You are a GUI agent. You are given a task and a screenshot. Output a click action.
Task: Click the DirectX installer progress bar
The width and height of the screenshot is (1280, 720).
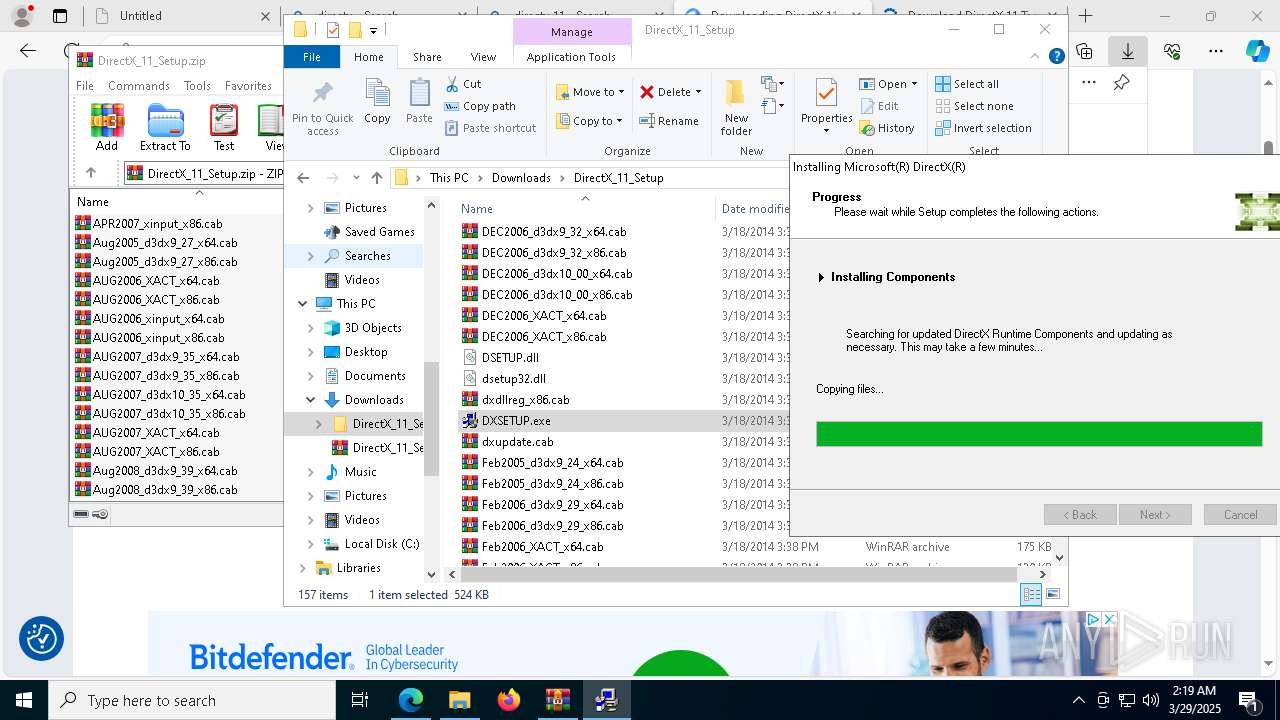click(1039, 434)
